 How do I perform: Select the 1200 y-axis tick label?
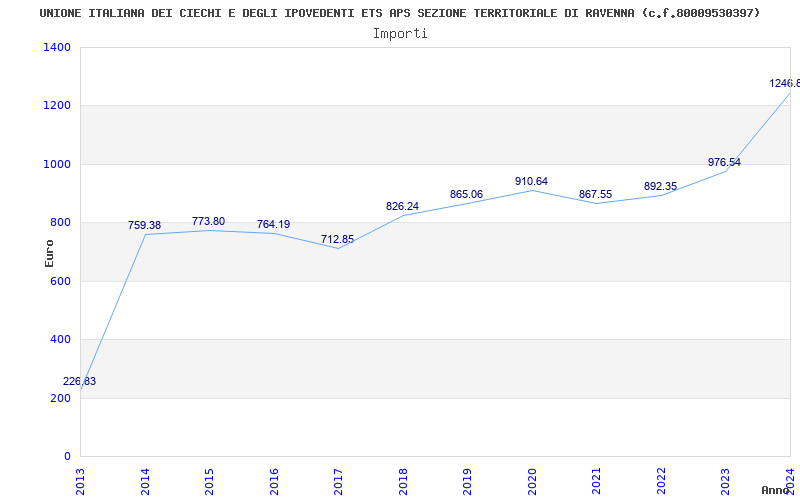[57, 106]
